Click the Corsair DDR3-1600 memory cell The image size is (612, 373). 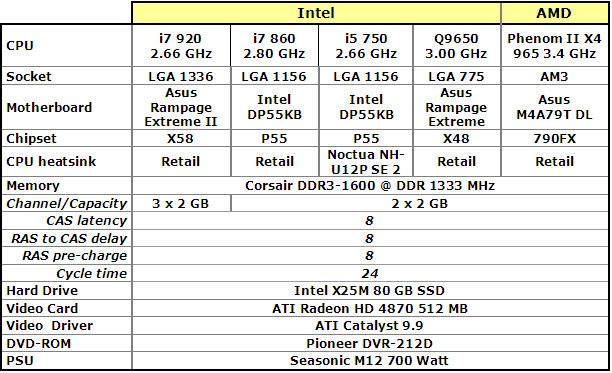click(370, 185)
